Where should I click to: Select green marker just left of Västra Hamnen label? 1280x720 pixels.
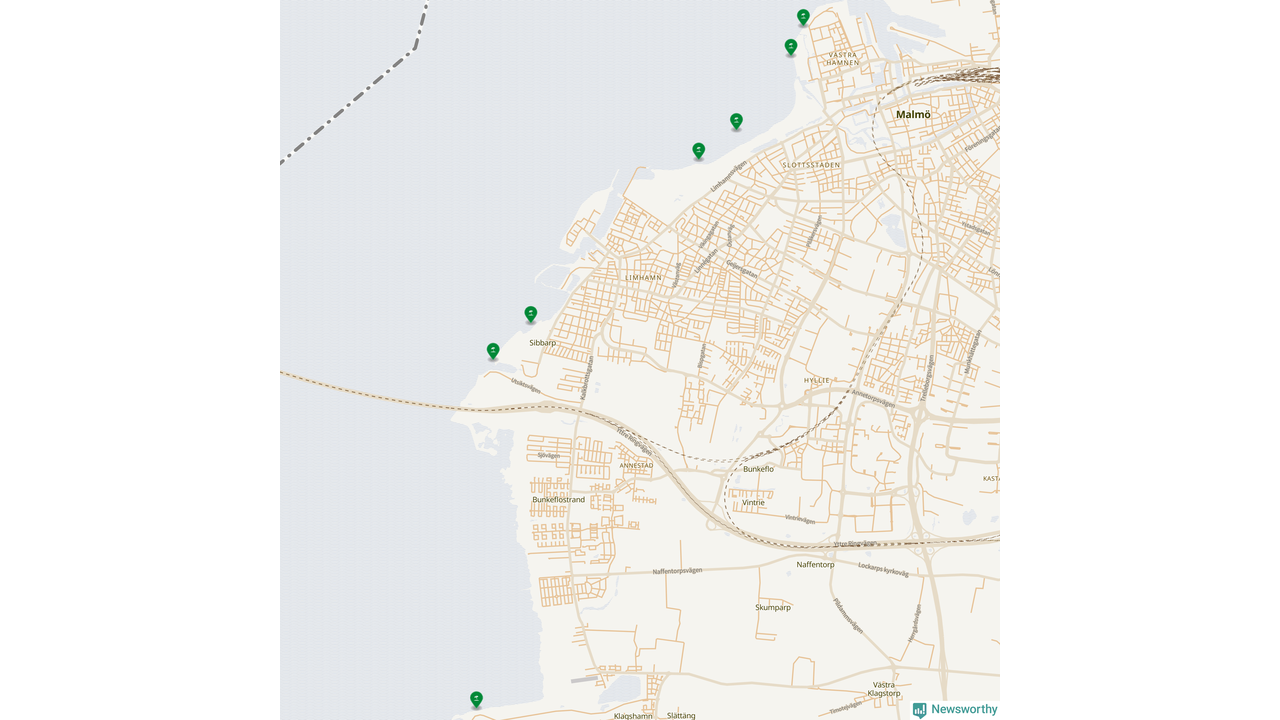[791, 47]
